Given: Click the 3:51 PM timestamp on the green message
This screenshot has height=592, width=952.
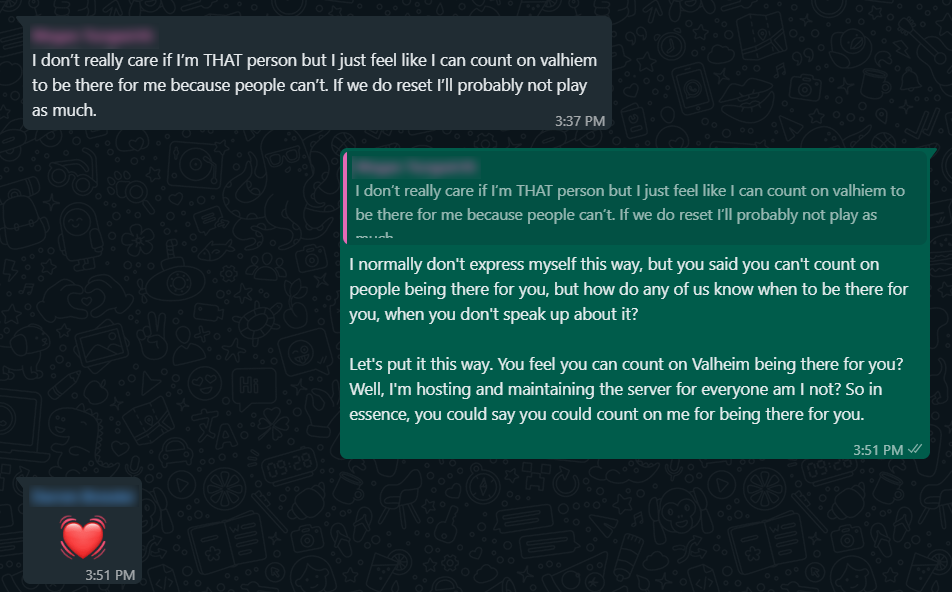Looking at the screenshot, I should [x=878, y=450].
